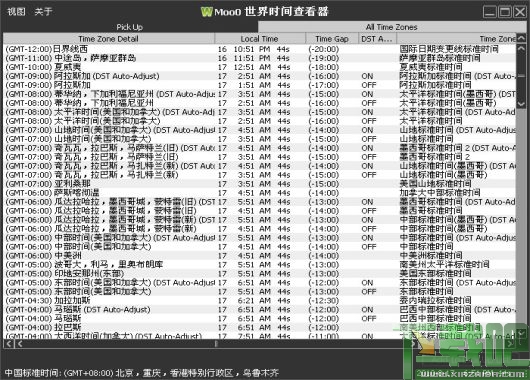The image size is (530, 380).
Task: Select the (GMT-07:00) 亚利桑那 row
Action: click(260, 184)
